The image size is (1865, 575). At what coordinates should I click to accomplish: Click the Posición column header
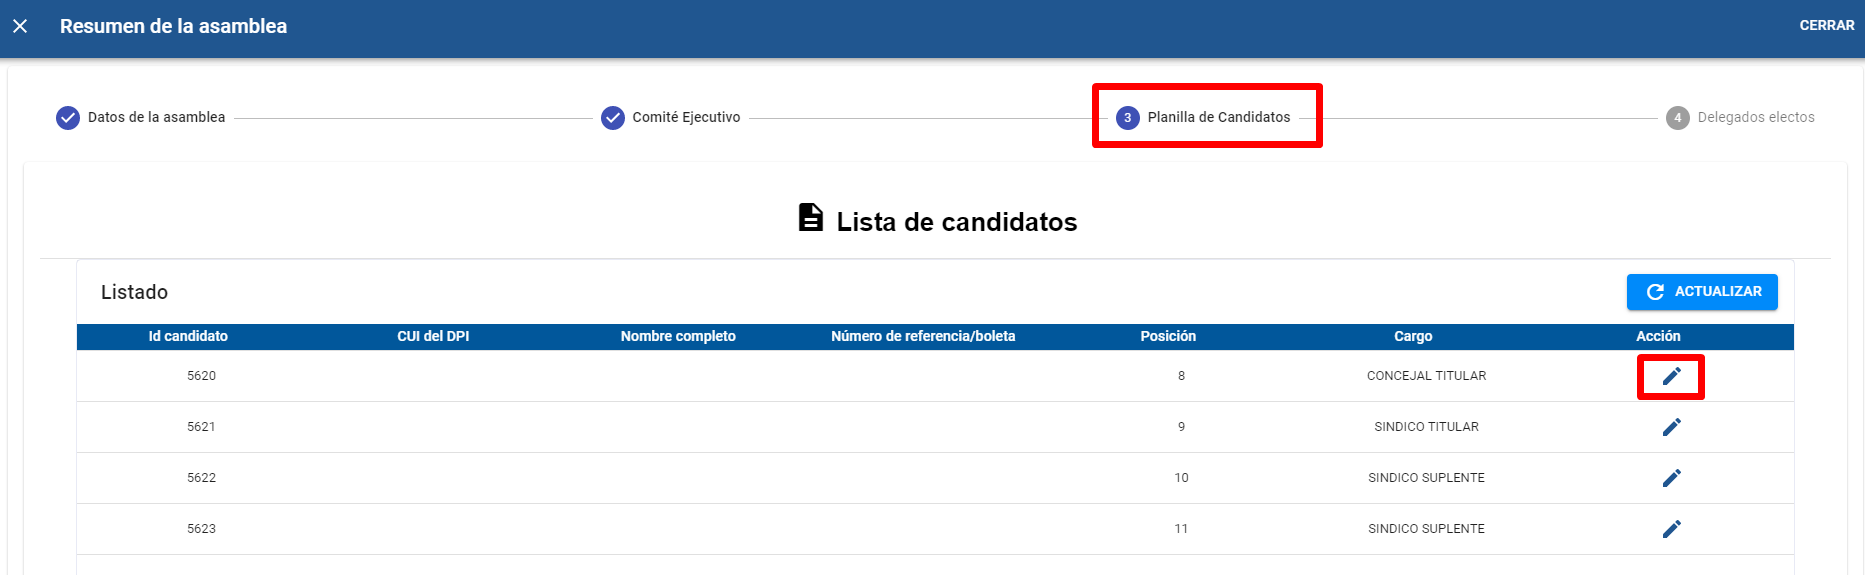(x=1168, y=336)
